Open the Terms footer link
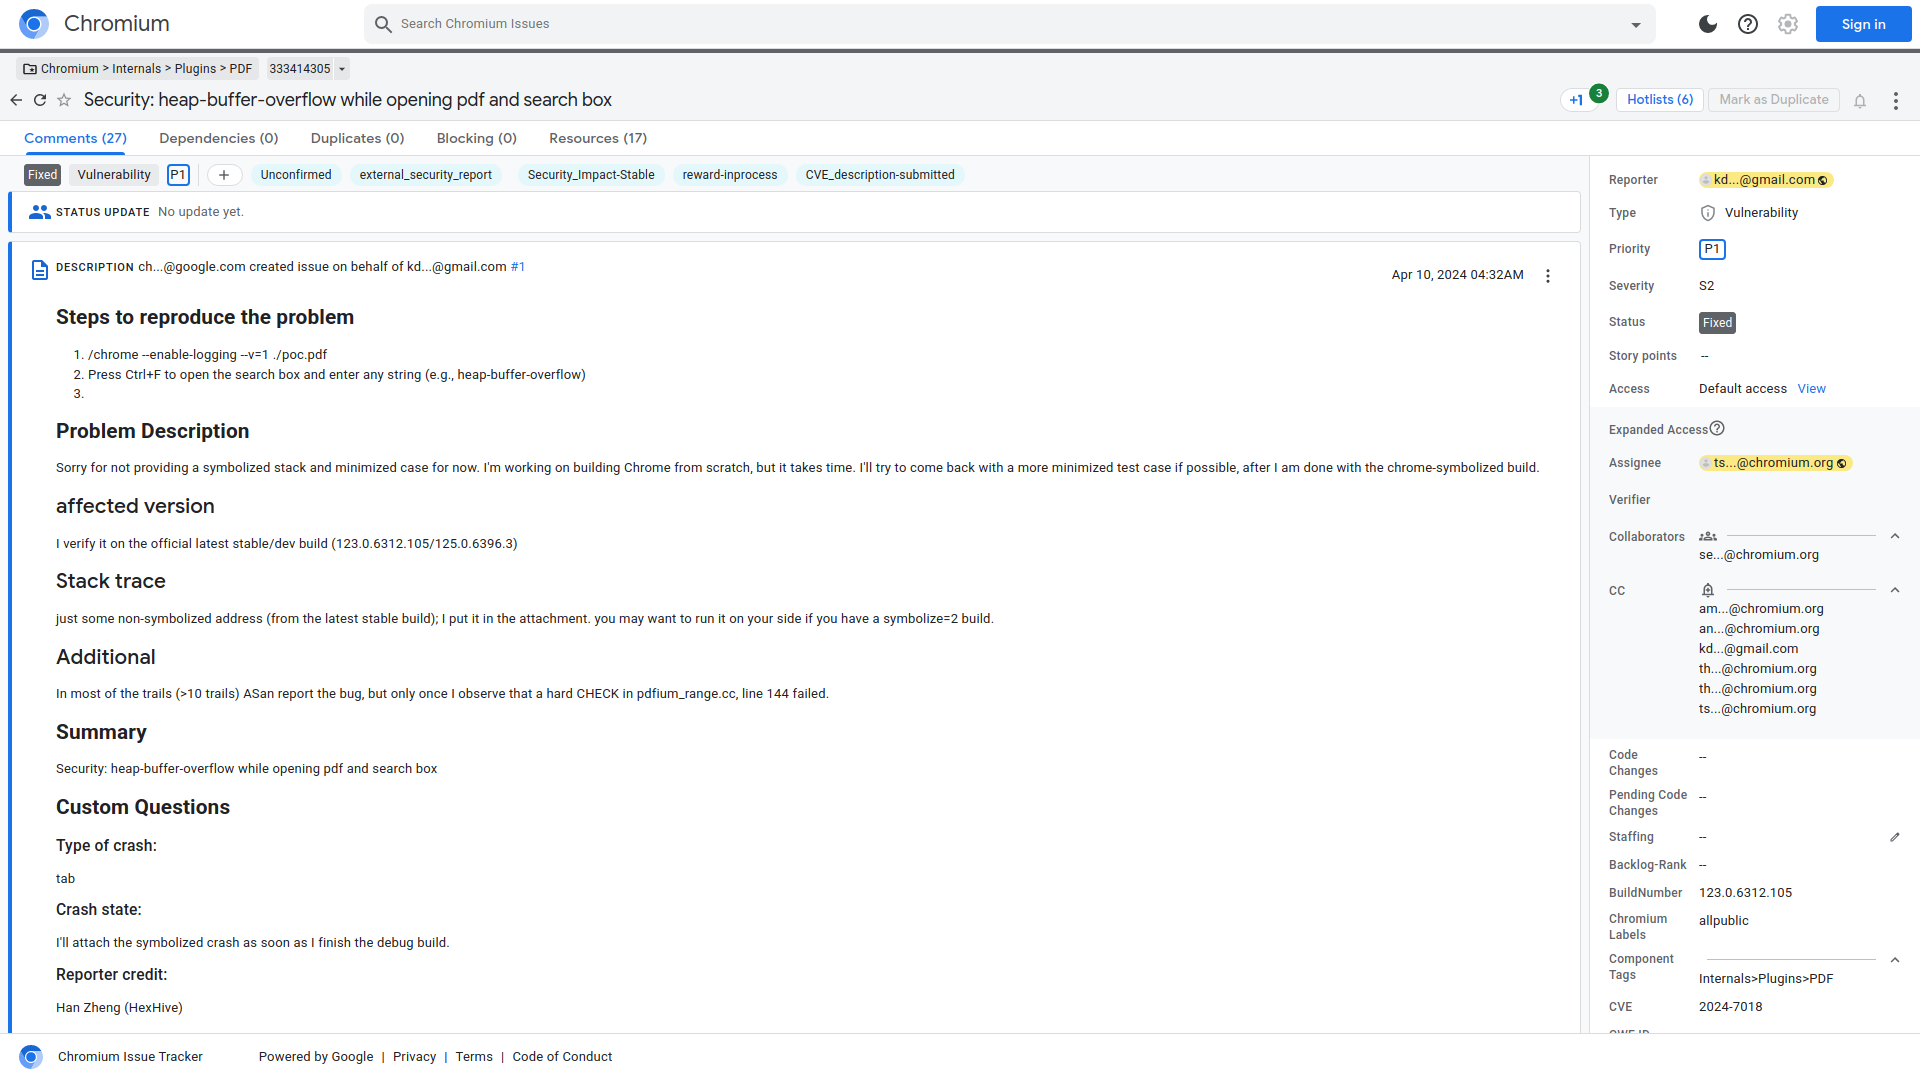This screenshot has width=1920, height=1080. tap(474, 1057)
